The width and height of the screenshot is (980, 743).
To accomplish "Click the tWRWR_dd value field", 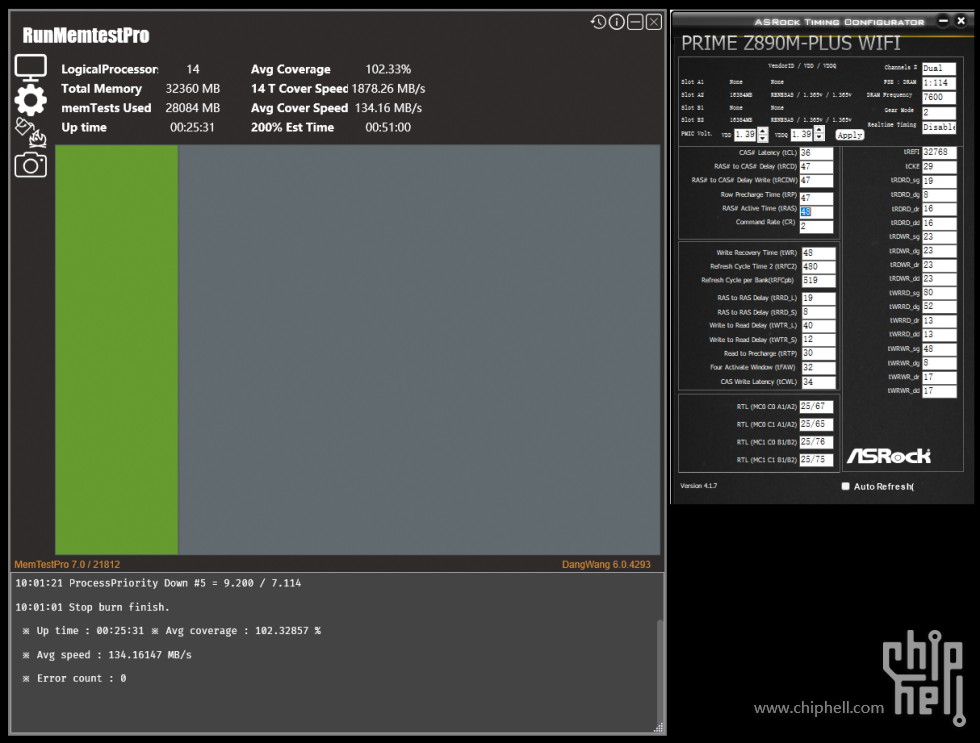I will pyautogui.click(x=939, y=391).
